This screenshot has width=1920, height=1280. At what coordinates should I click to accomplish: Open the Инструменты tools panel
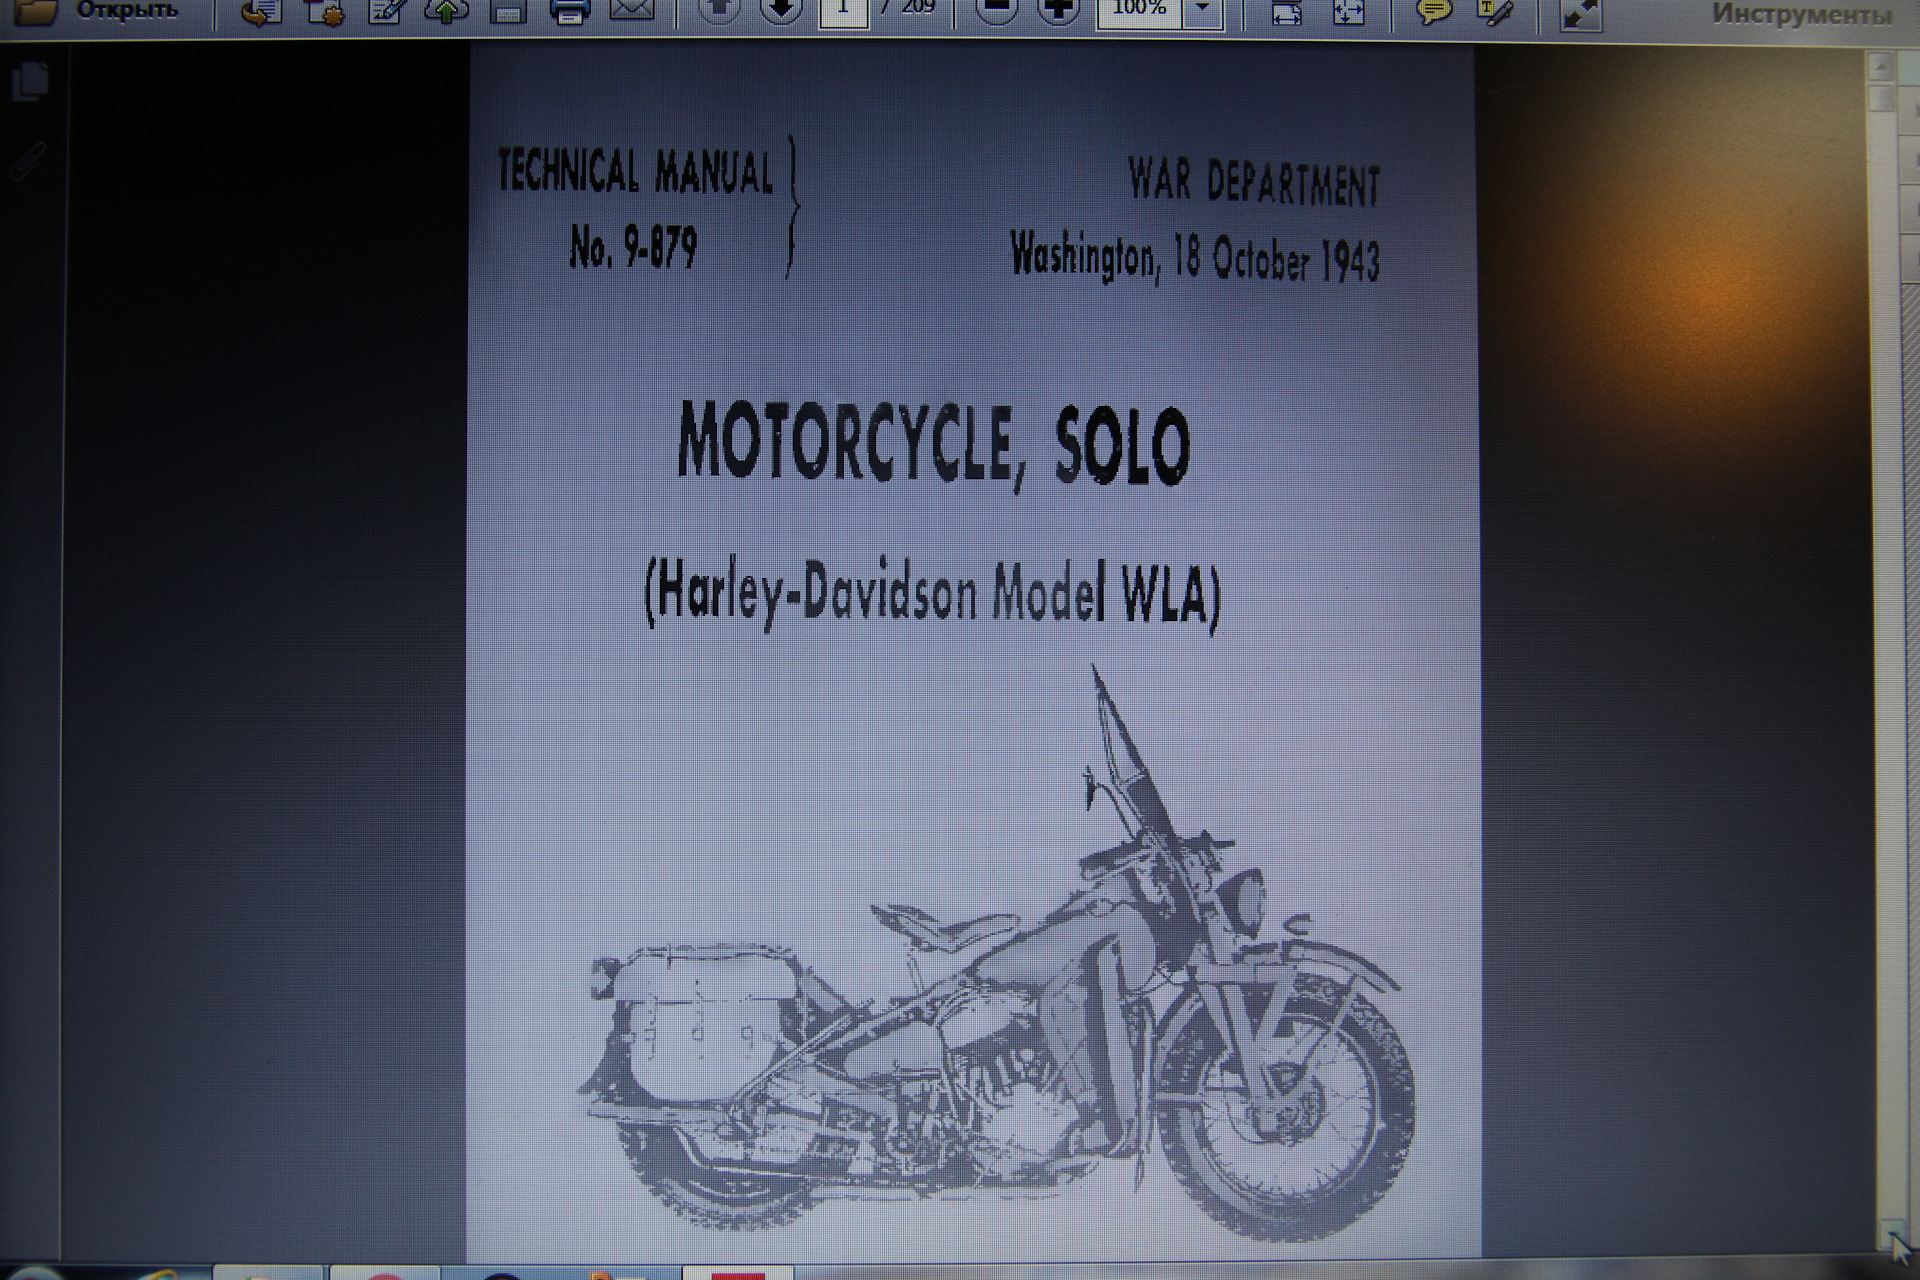(1802, 14)
